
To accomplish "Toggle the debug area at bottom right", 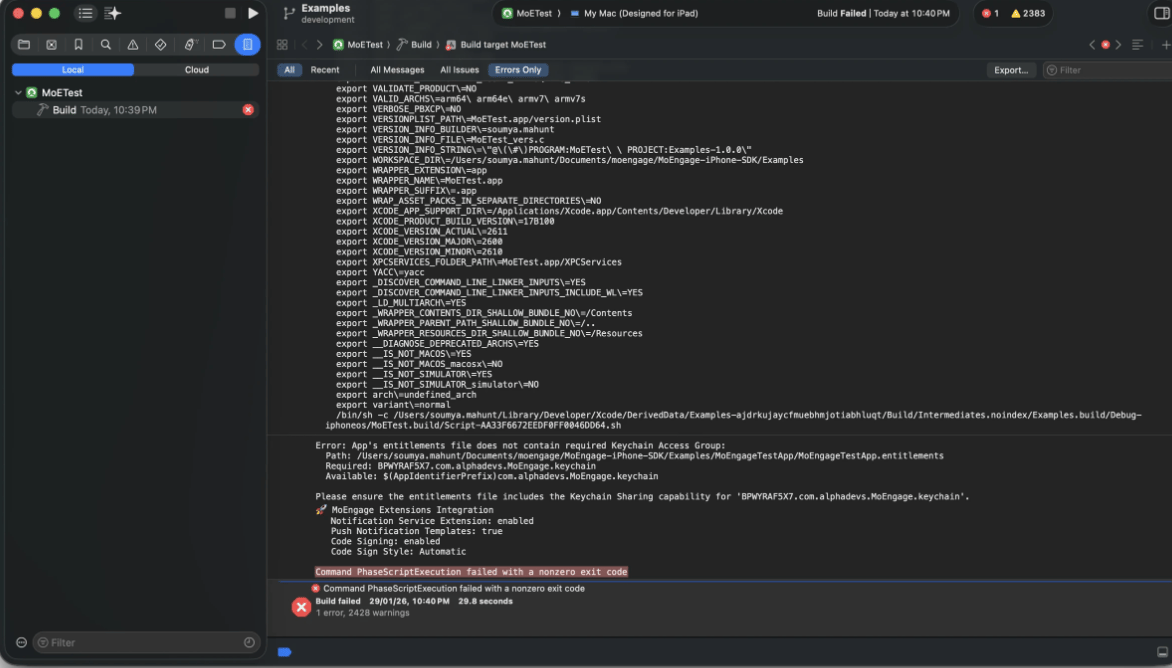I will [x=1162, y=652].
